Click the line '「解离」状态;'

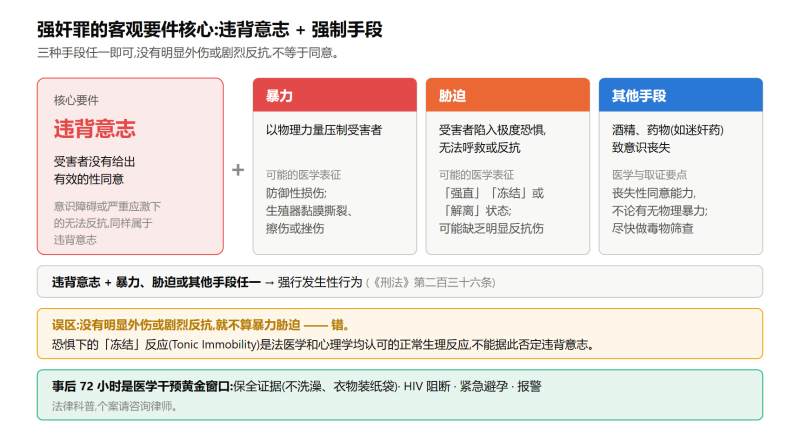[475, 211]
